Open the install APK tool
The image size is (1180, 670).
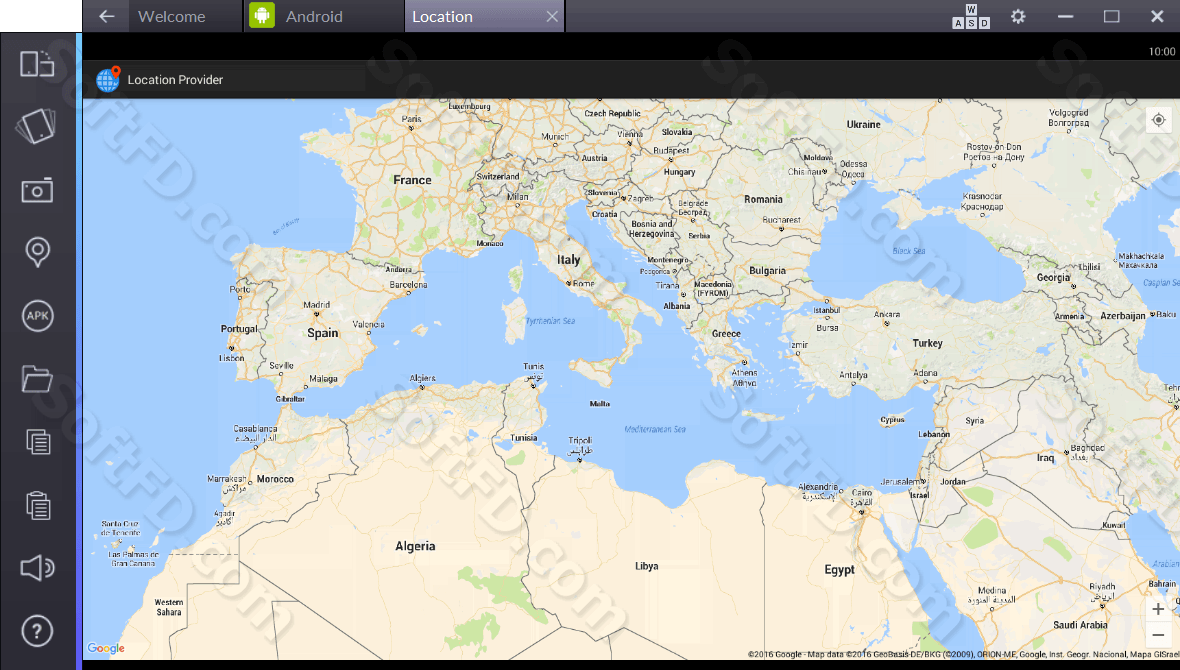coord(37,316)
